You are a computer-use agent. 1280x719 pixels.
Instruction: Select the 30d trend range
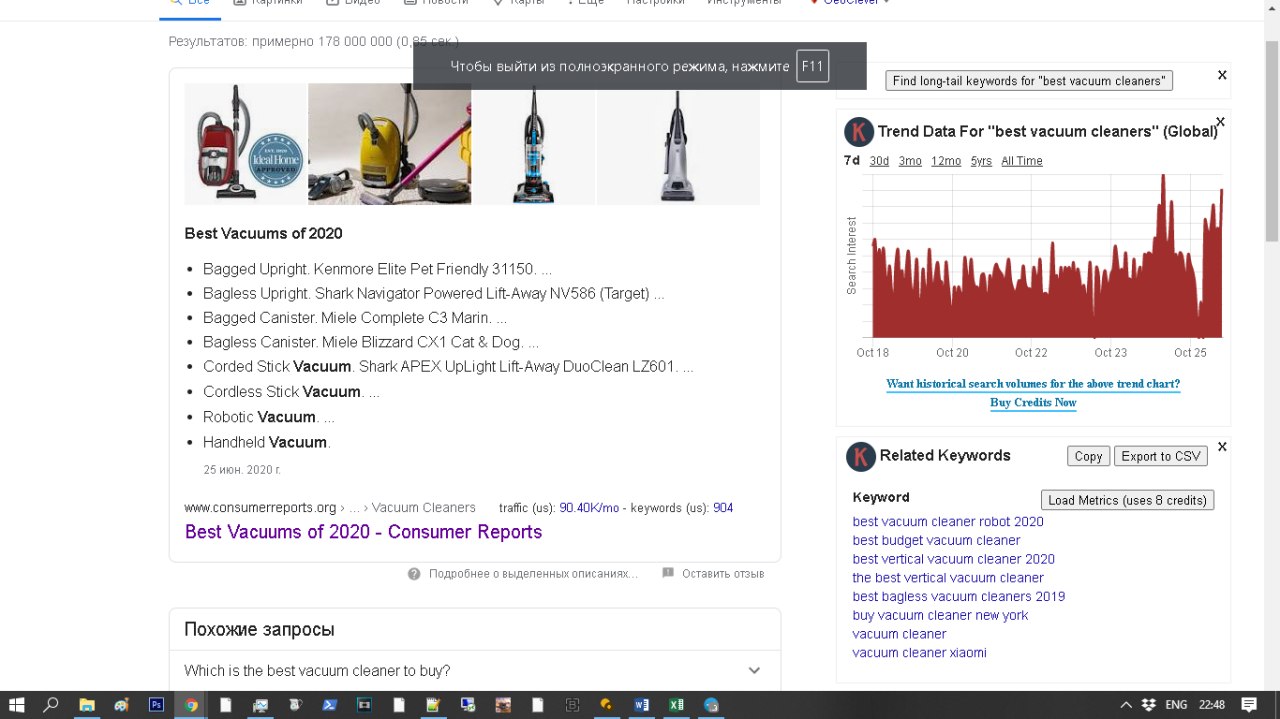tap(879, 161)
